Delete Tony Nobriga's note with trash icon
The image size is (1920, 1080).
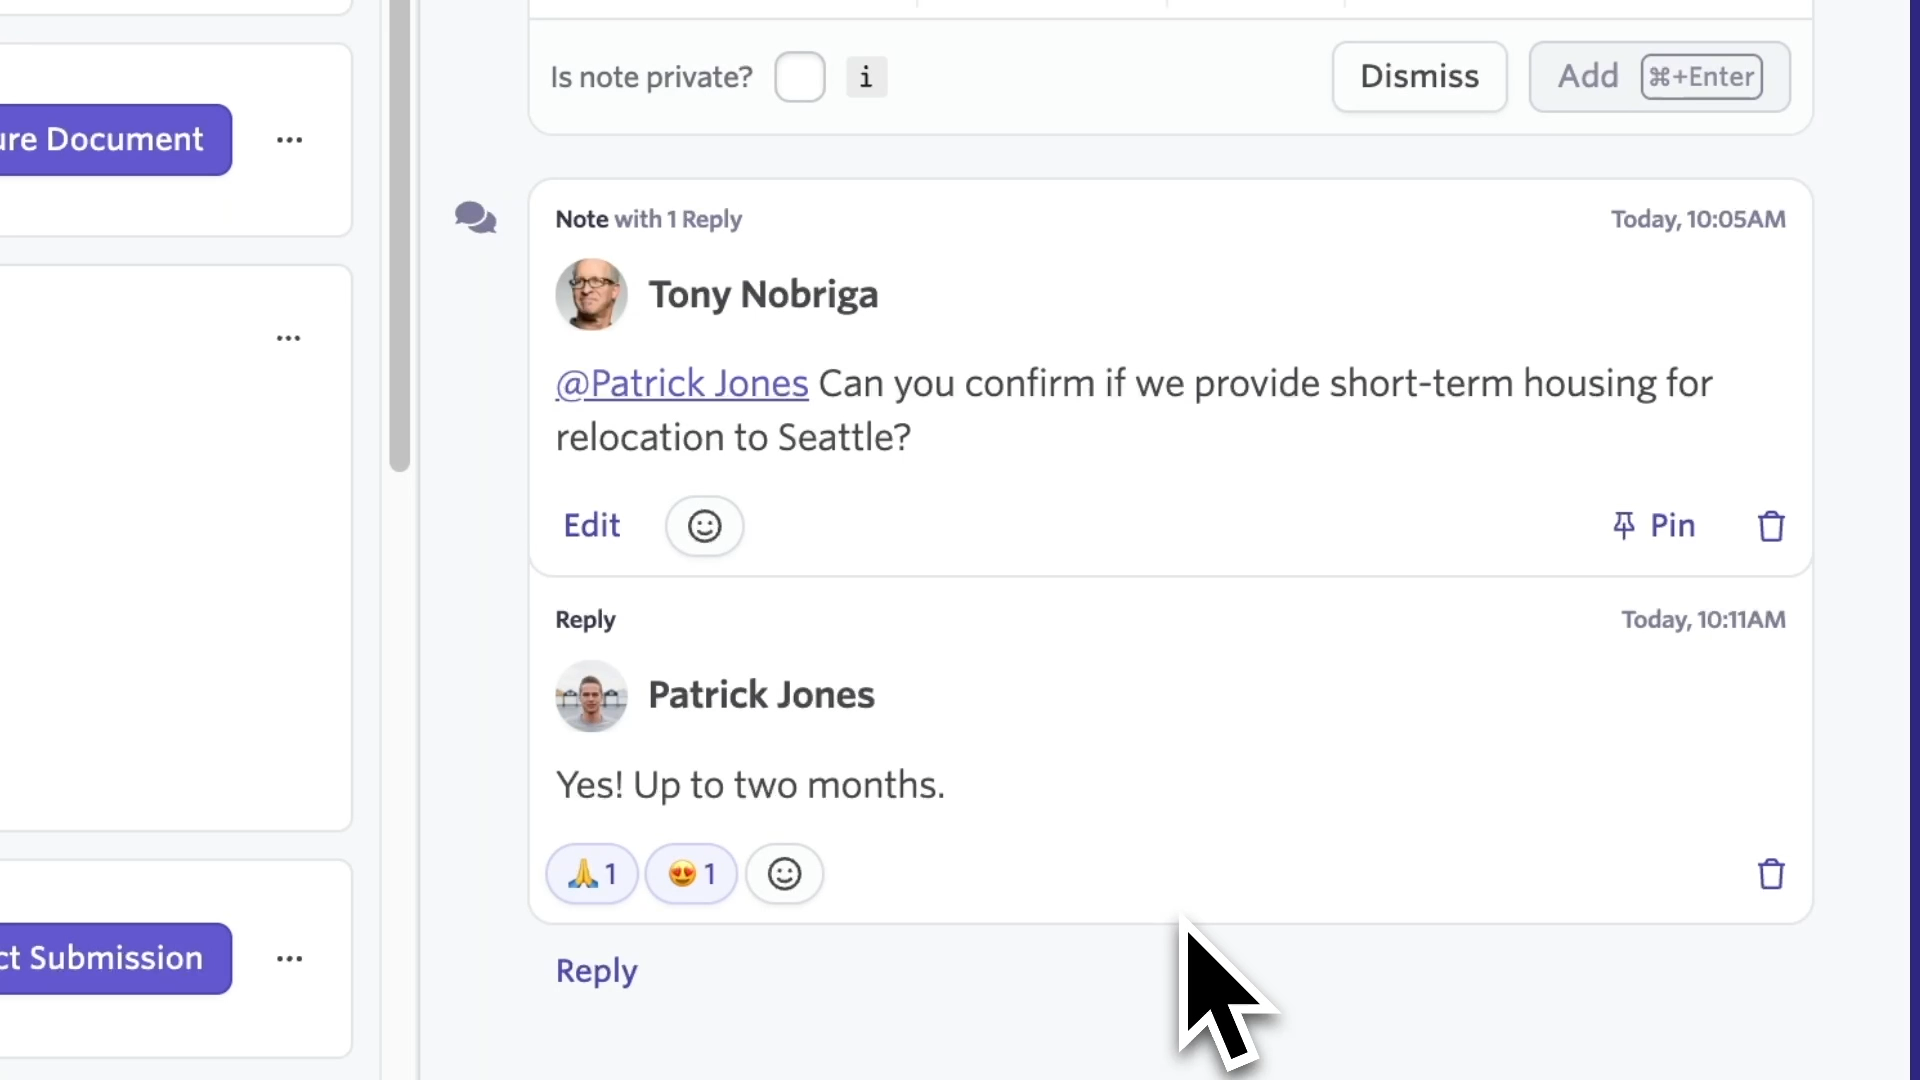click(1771, 526)
